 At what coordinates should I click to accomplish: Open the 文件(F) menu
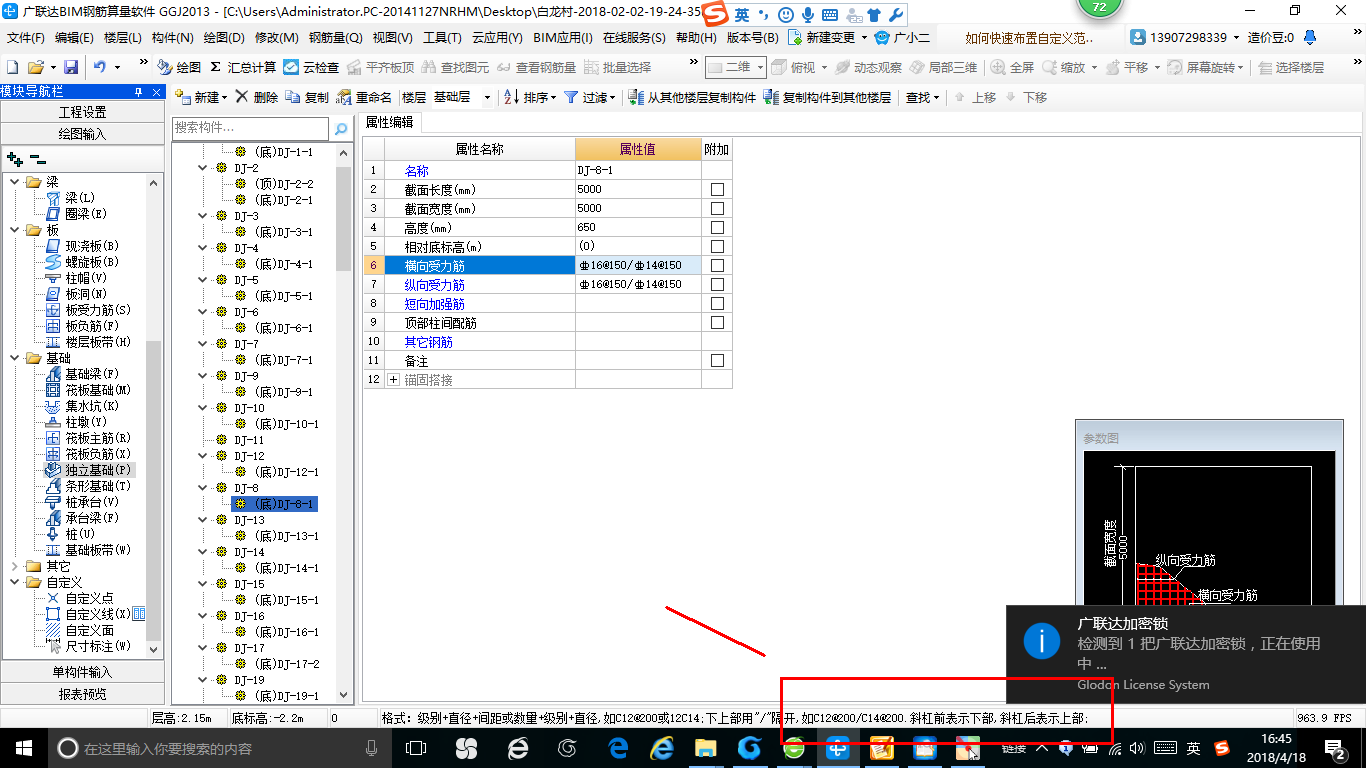25,38
